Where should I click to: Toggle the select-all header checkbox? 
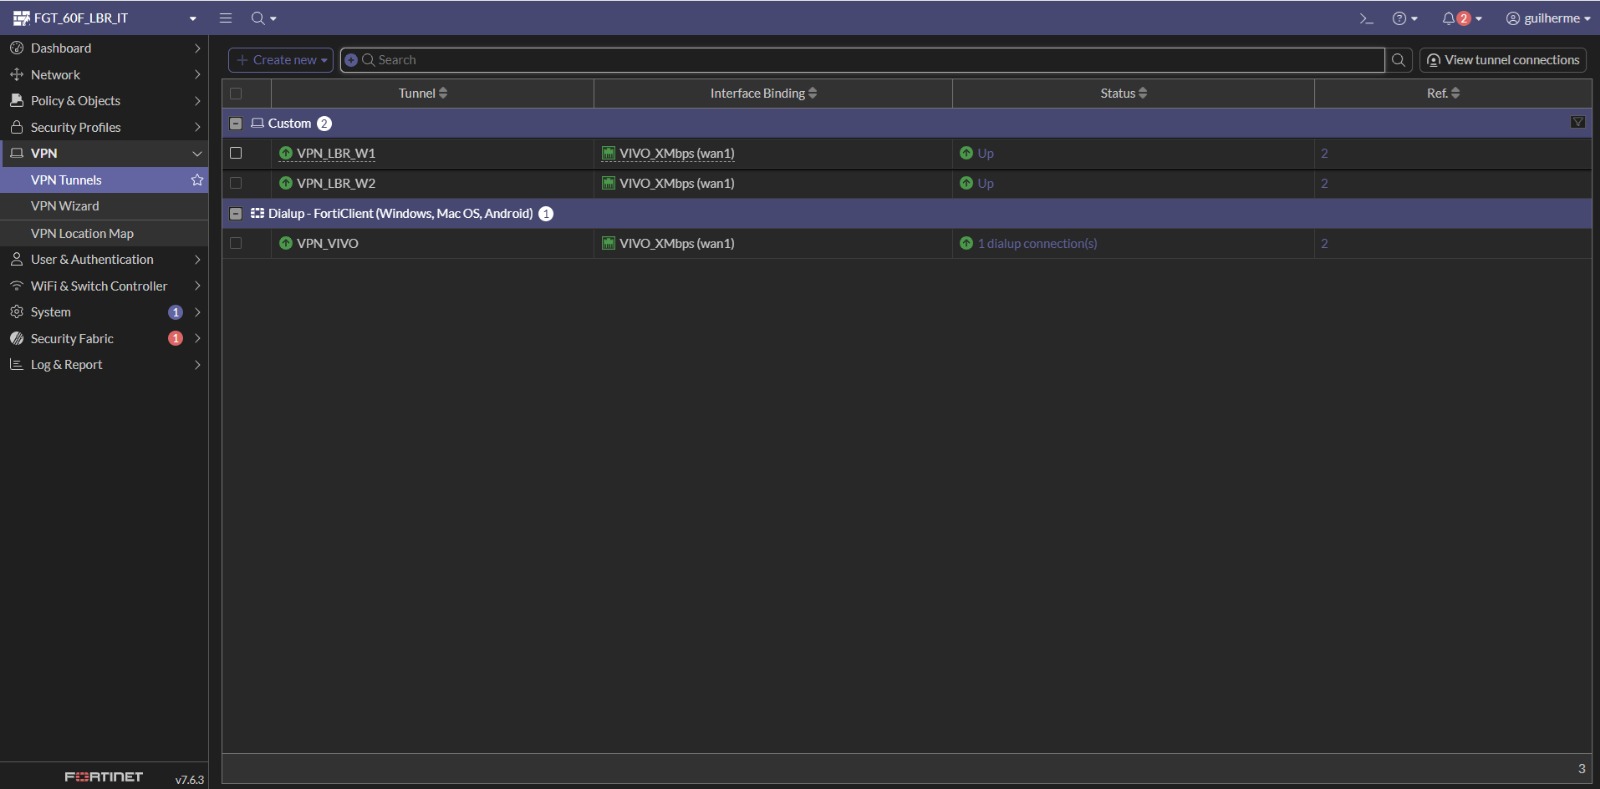click(236, 93)
